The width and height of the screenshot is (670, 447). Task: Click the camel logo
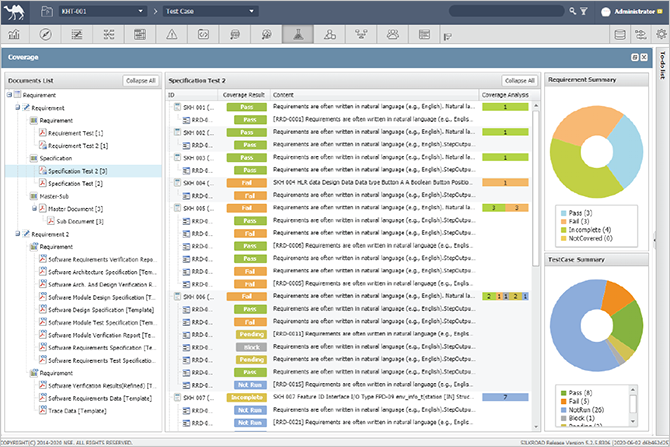pos(16,12)
